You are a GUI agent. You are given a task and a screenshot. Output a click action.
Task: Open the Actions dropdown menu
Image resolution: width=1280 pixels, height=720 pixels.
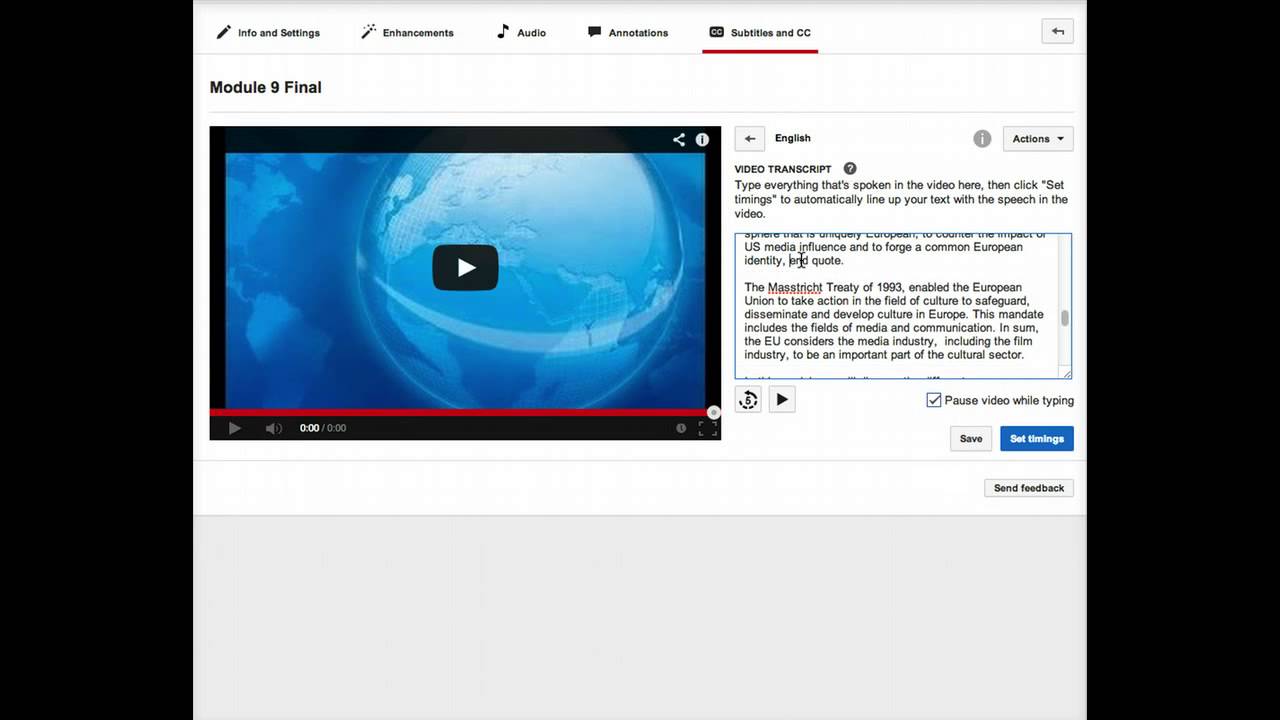(1037, 139)
